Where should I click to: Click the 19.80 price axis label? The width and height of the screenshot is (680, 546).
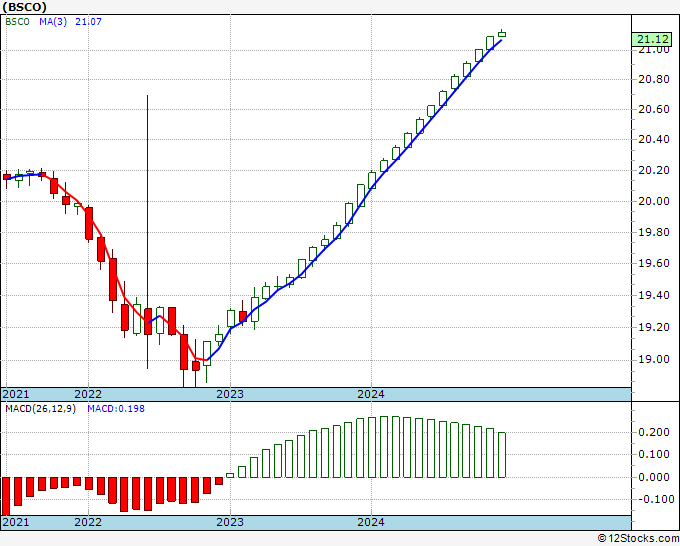[x=654, y=232]
